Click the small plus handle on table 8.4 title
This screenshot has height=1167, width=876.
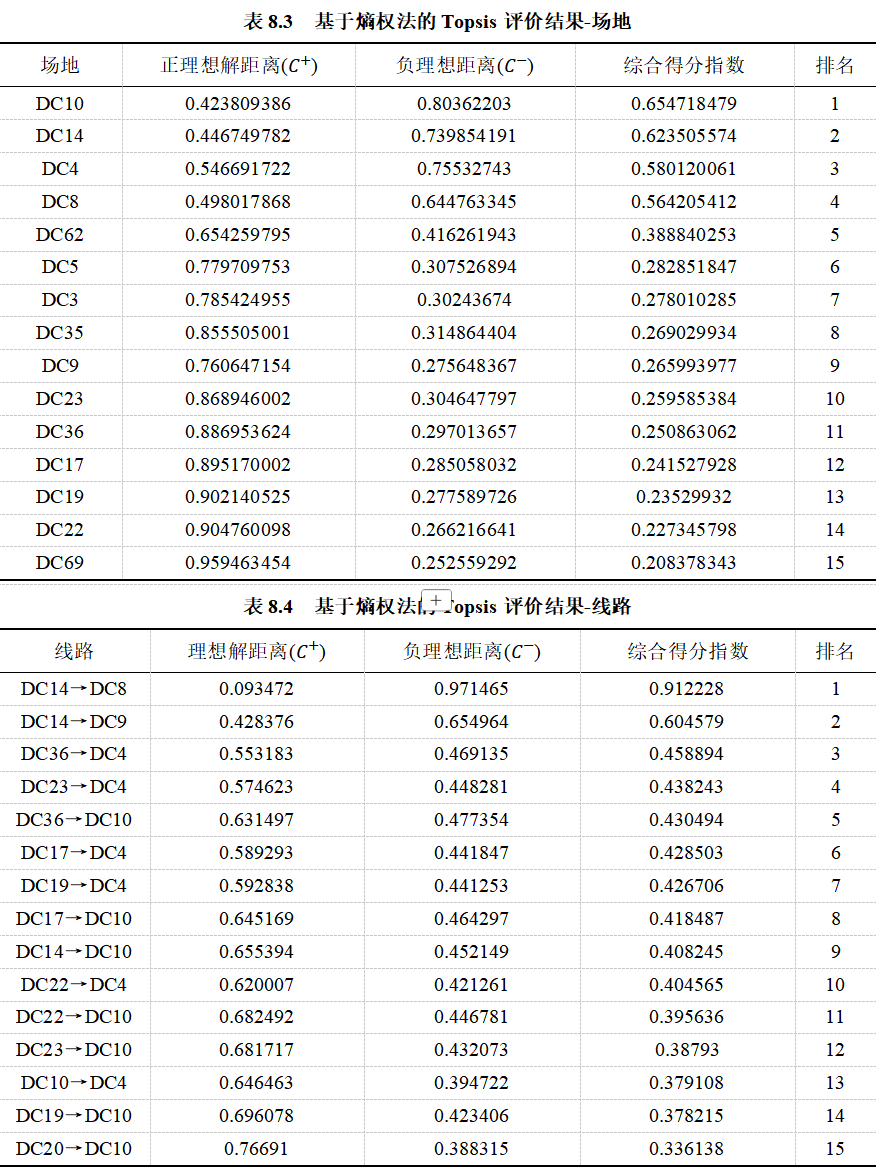(436, 600)
